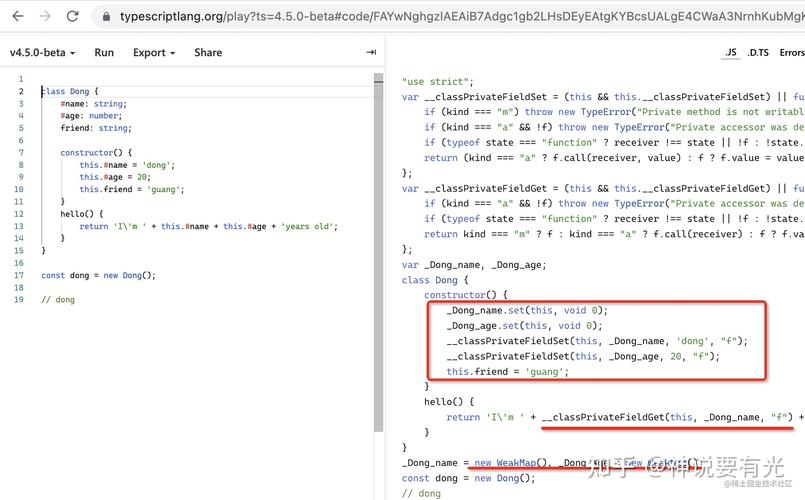
Task: Collapse the sidebar with arrow icon
Action: (371, 52)
